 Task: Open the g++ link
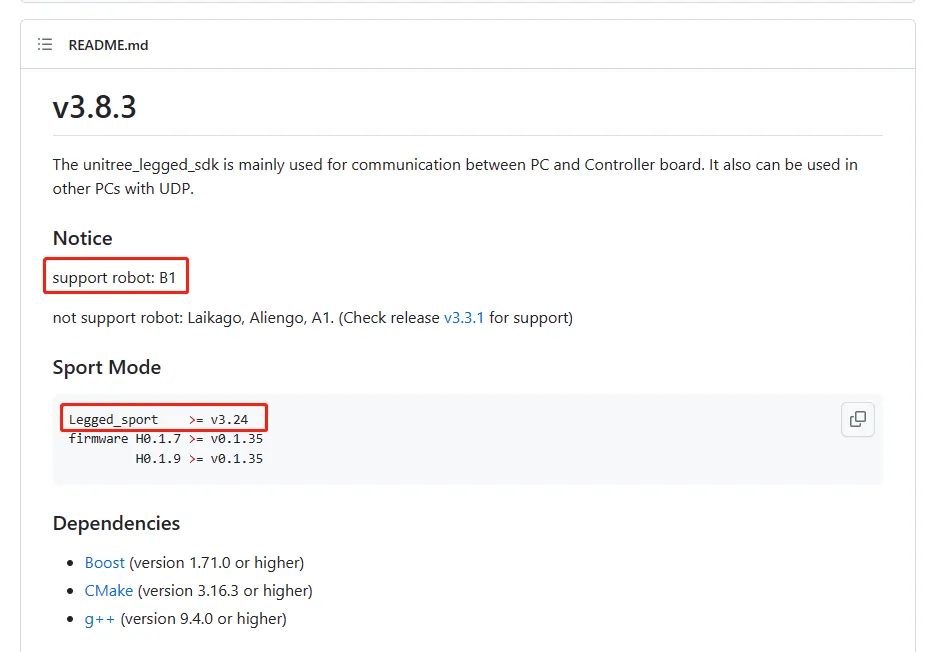[x=100, y=619]
